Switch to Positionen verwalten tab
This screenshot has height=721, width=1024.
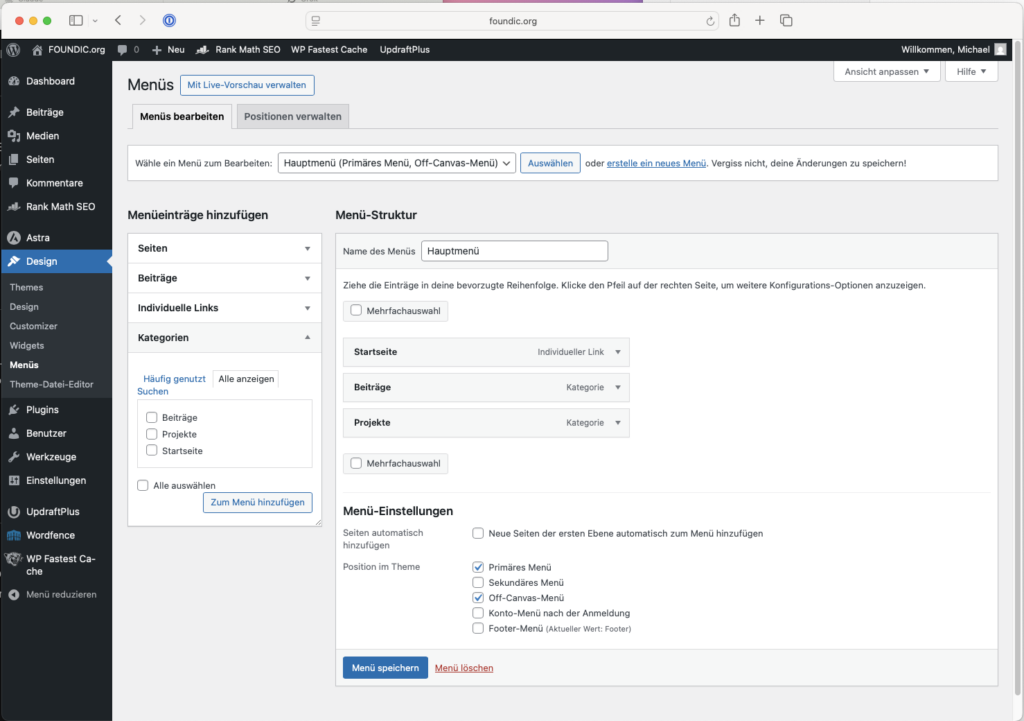click(293, 117)
